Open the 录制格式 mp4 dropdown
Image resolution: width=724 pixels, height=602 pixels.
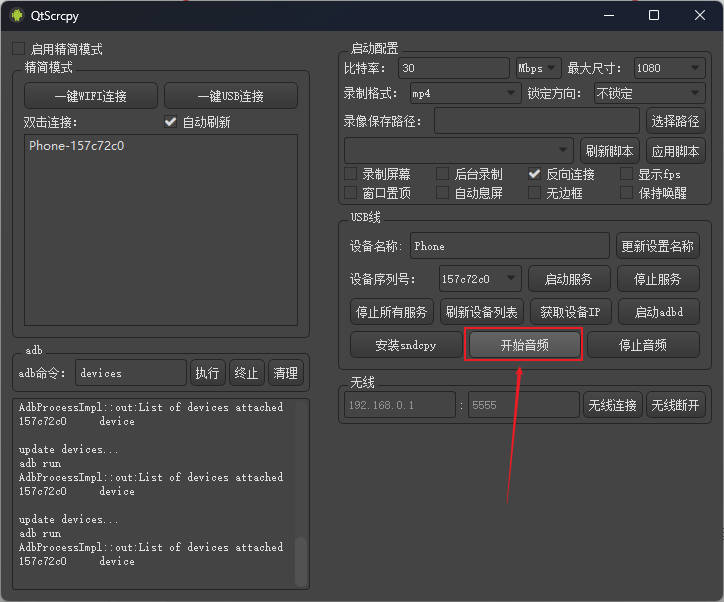click(x=465, y=94)
